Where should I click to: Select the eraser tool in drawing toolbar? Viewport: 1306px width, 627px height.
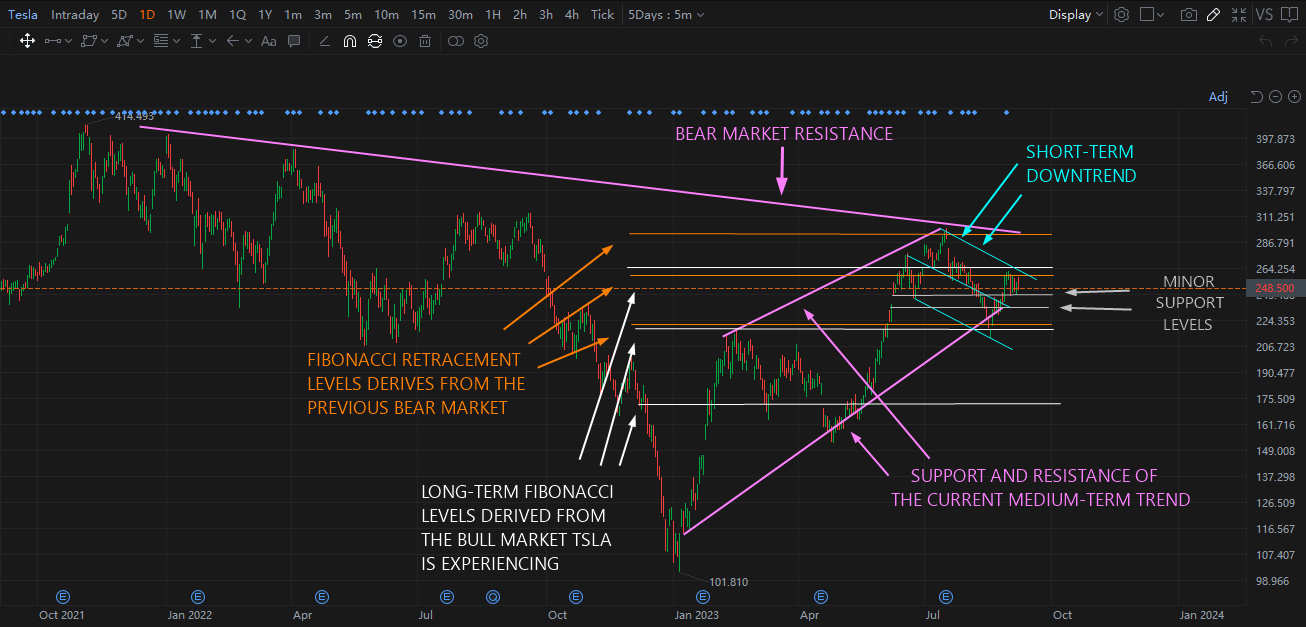[x=324, y=41]
